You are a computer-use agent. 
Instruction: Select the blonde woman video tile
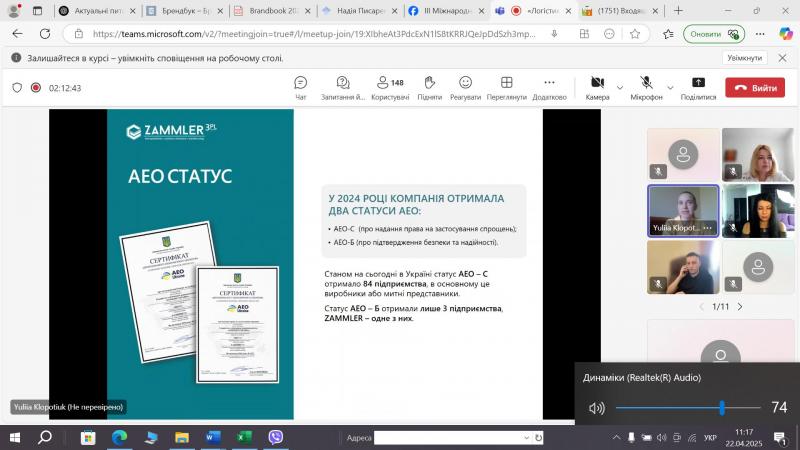click(758, 155)
